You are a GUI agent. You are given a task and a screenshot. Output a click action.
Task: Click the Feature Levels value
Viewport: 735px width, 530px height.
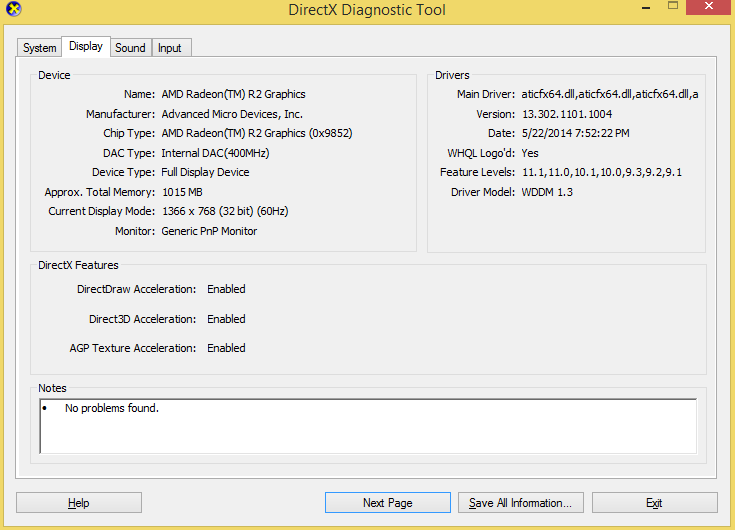click(602, 172)
